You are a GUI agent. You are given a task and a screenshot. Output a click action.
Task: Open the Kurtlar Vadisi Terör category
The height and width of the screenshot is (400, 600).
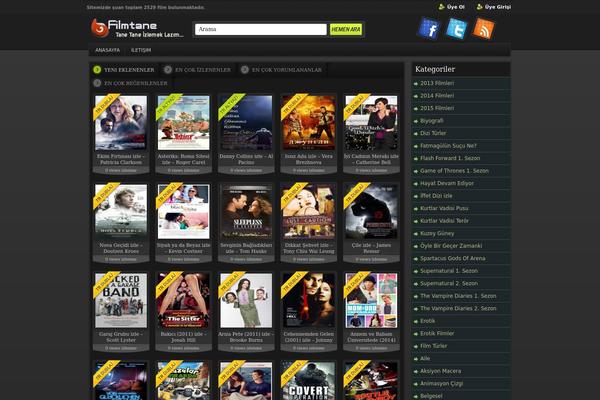444,221
